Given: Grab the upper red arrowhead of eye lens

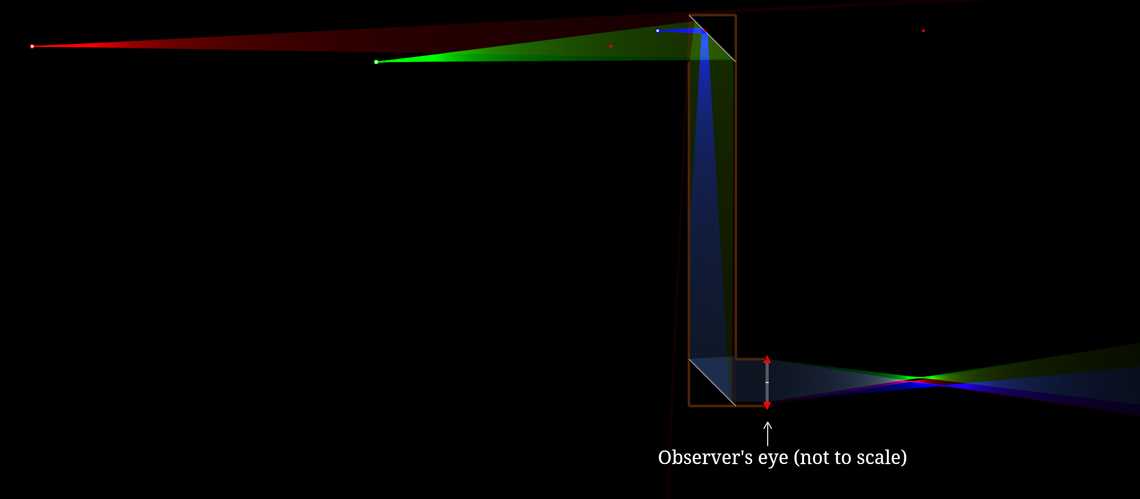Looking at the screenshot, I should 767,360.
